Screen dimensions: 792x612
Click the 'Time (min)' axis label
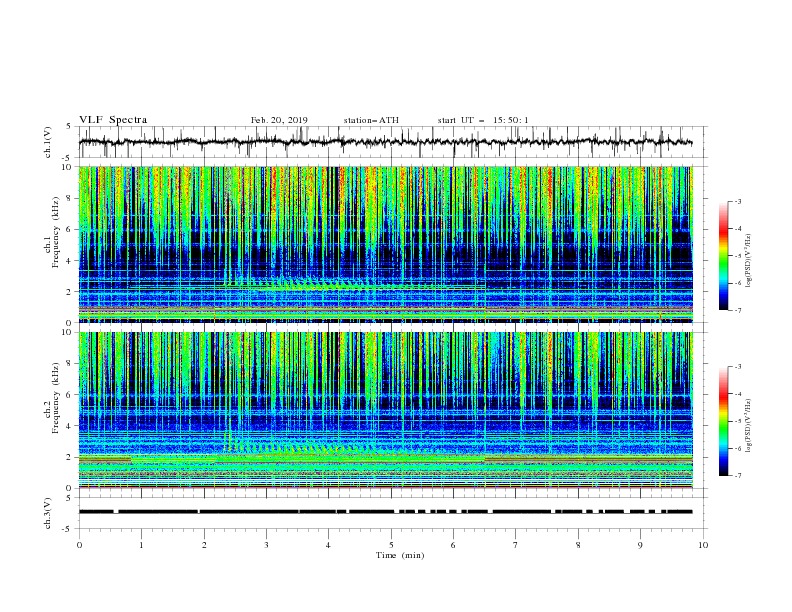(400, 555)
